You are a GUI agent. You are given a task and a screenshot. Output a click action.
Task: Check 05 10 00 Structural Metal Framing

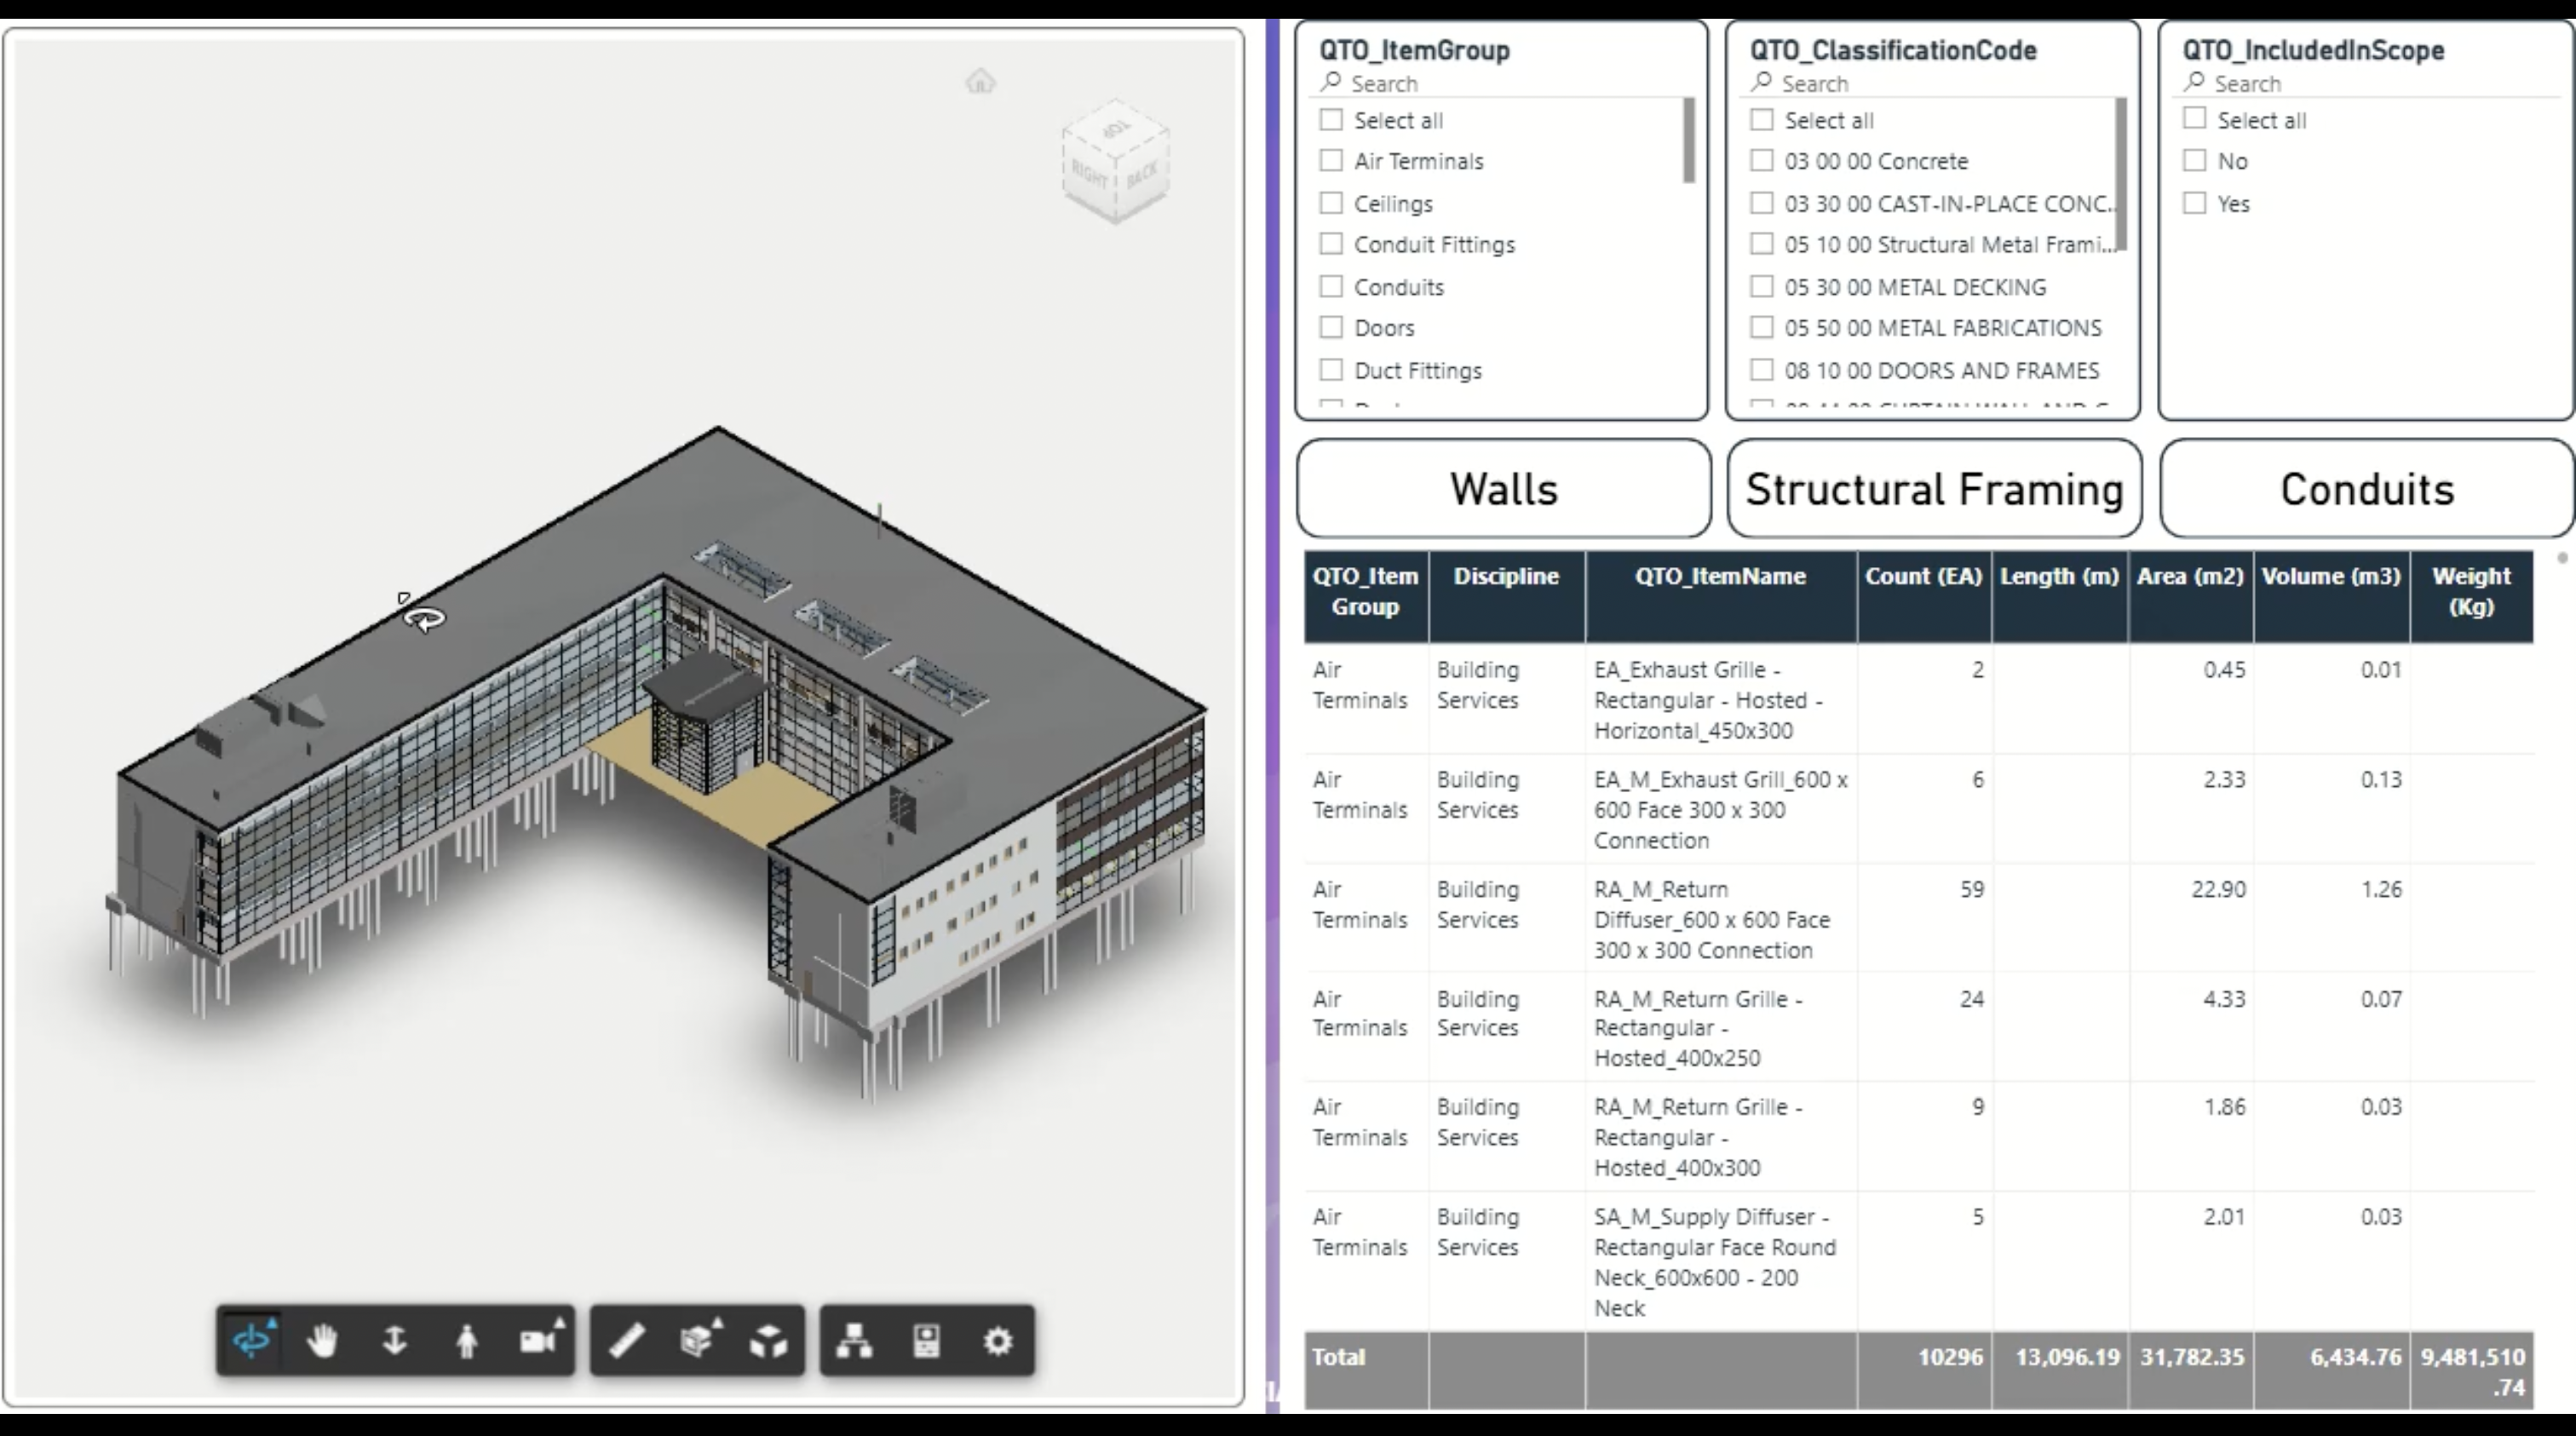tap(1762, 244)
